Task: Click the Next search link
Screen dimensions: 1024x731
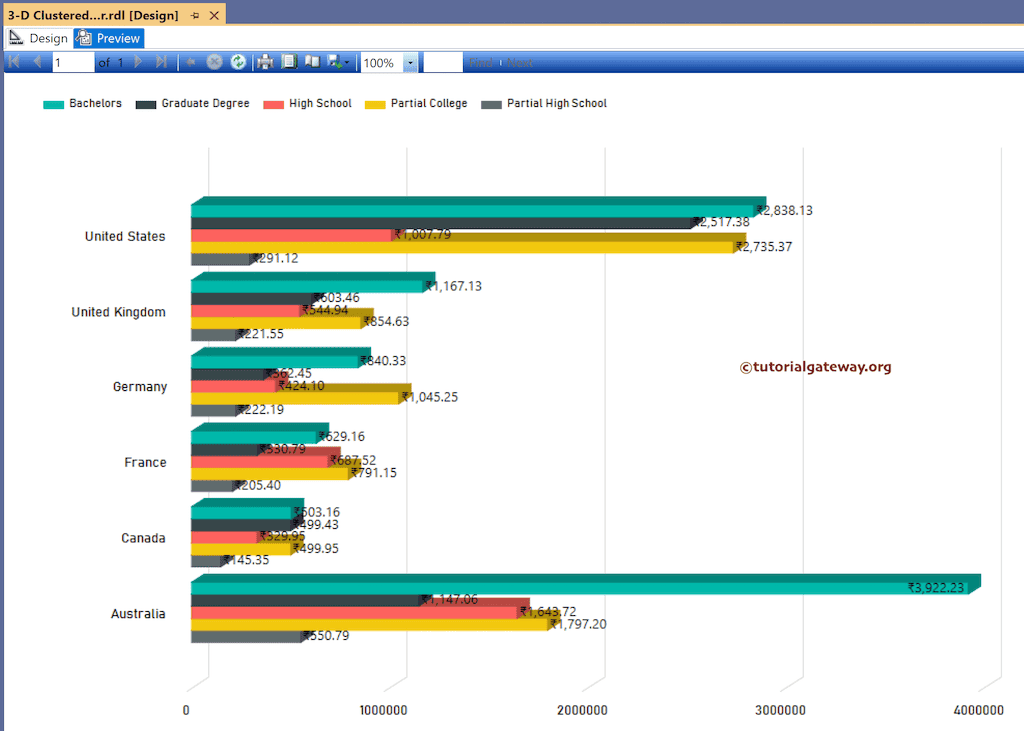Action: click(519, 61)
